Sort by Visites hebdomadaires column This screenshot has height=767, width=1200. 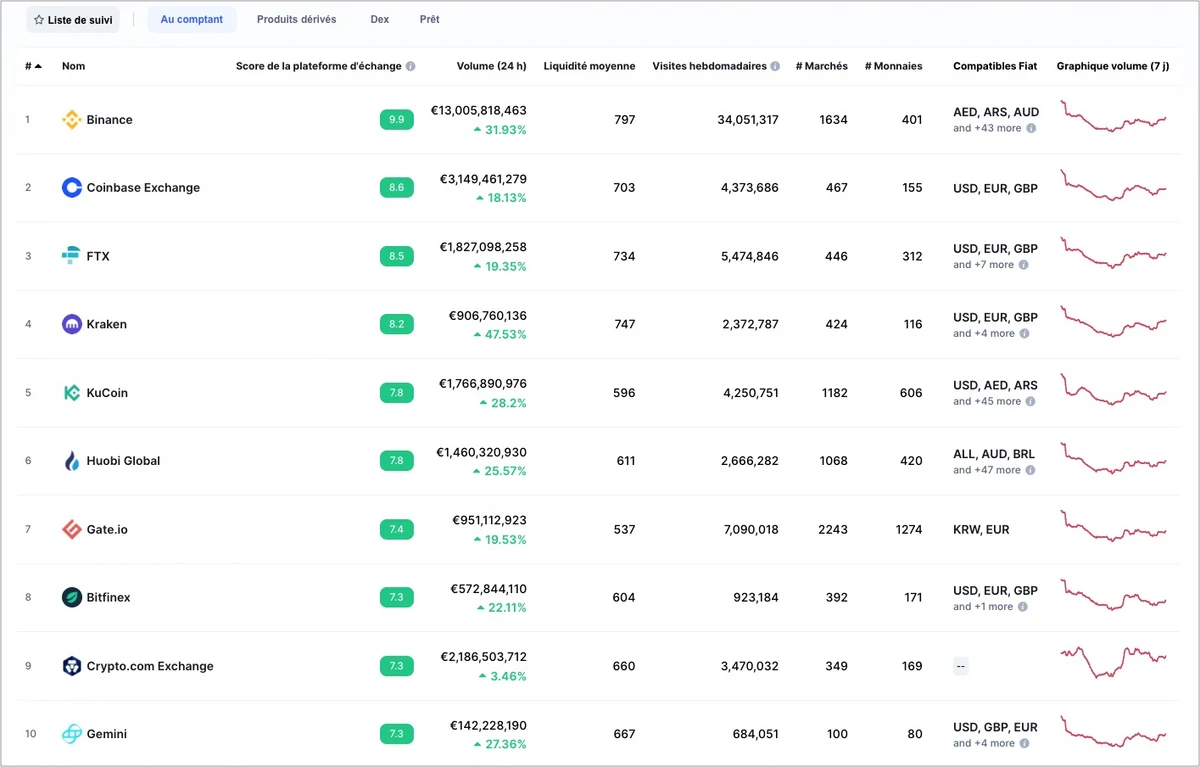tap(710, 66)
